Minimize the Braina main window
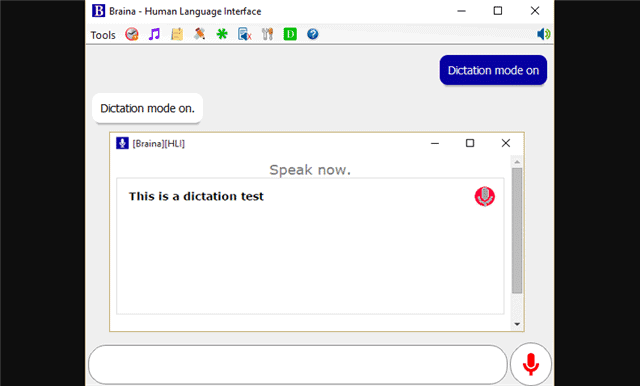This screenshot has height=386, width=640. click(x=461, y=11)
